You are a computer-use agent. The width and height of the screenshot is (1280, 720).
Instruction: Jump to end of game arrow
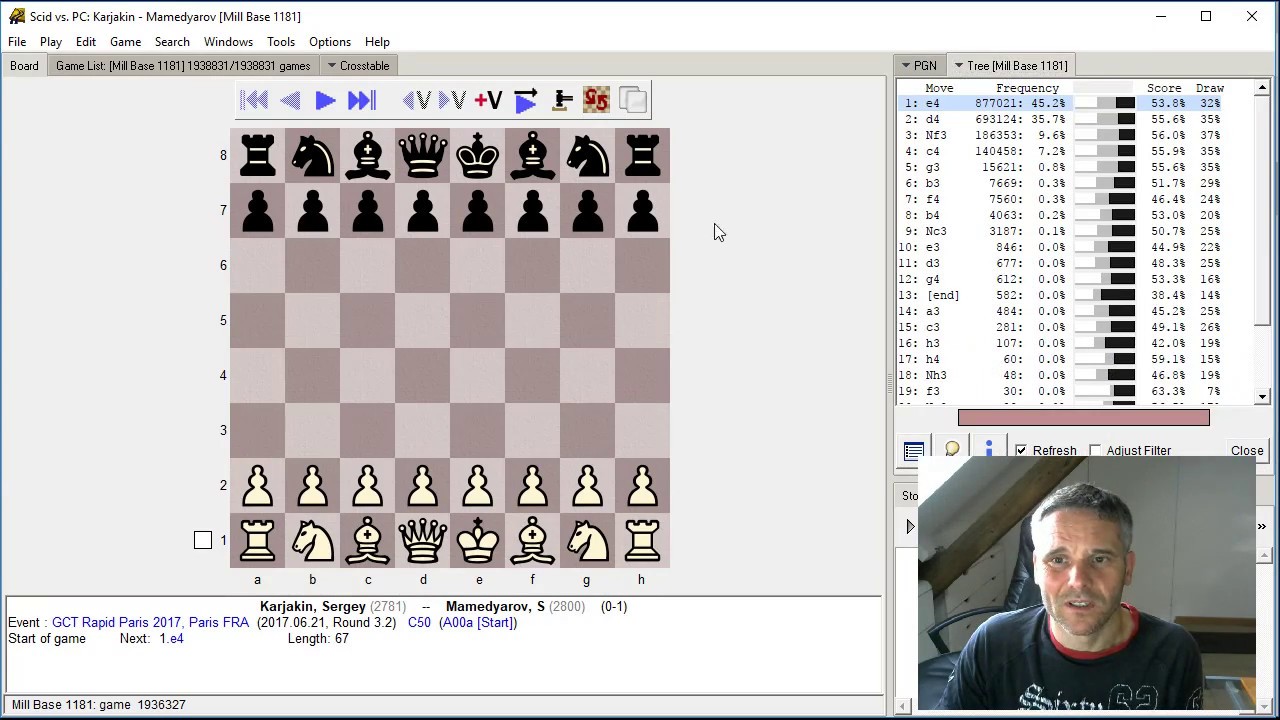coord(361,100)
